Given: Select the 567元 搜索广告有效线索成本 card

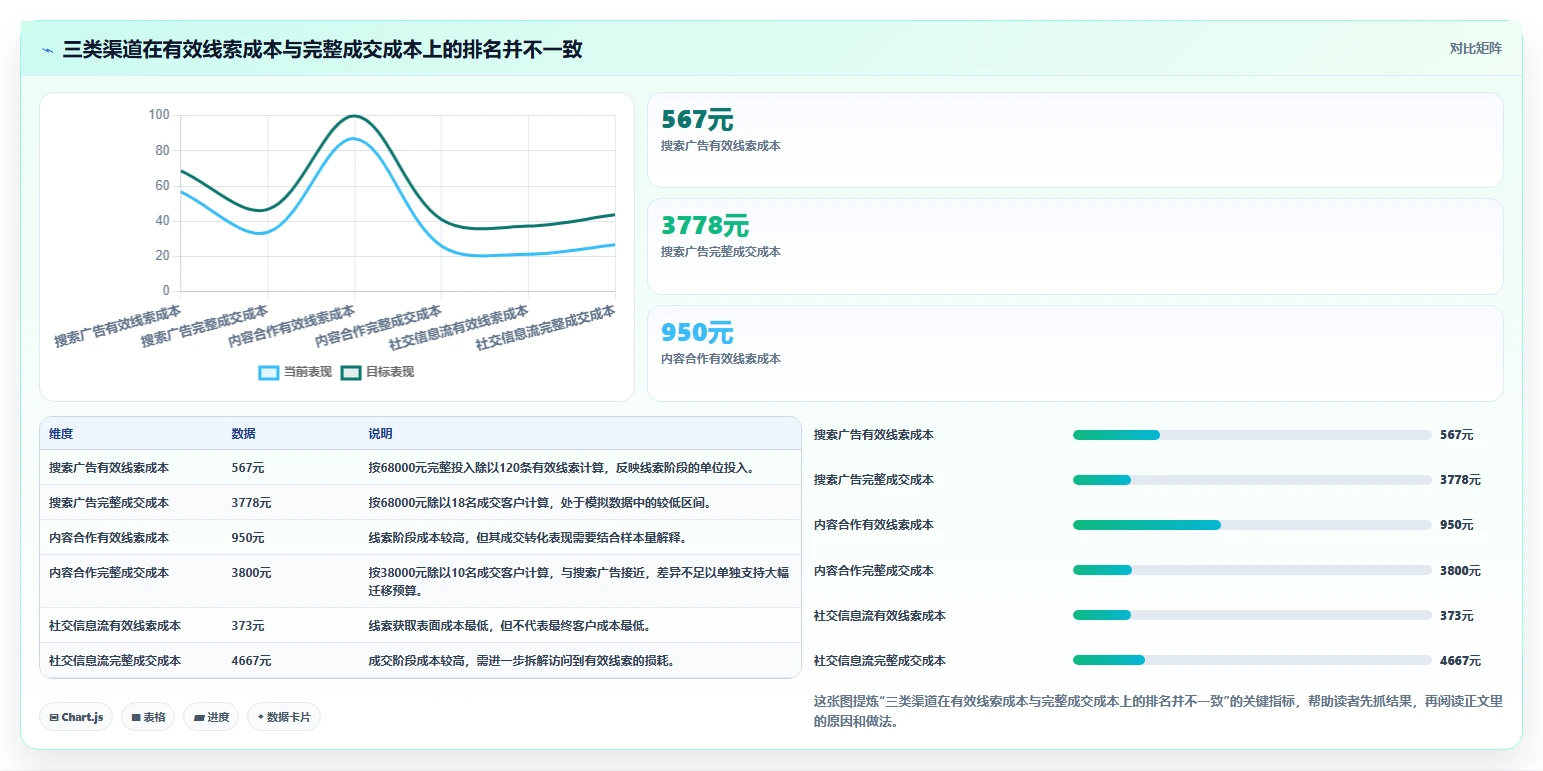Looking at the screenshot, I should [x=1075, y=140].
